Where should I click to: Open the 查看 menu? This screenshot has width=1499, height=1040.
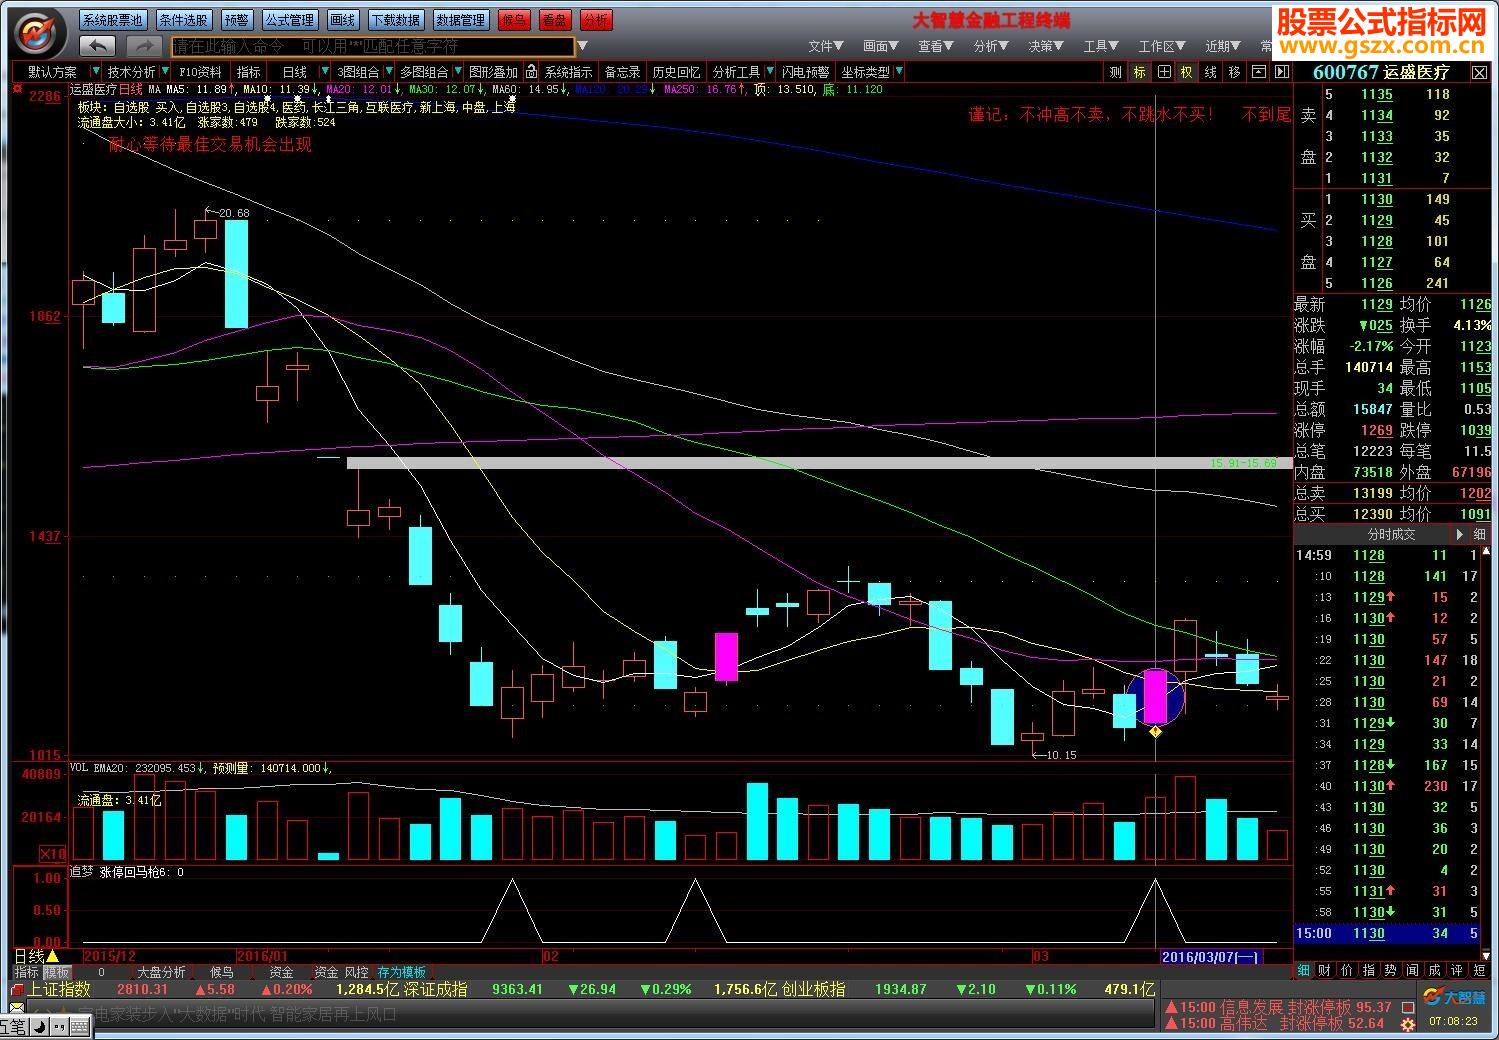[936, 46]
